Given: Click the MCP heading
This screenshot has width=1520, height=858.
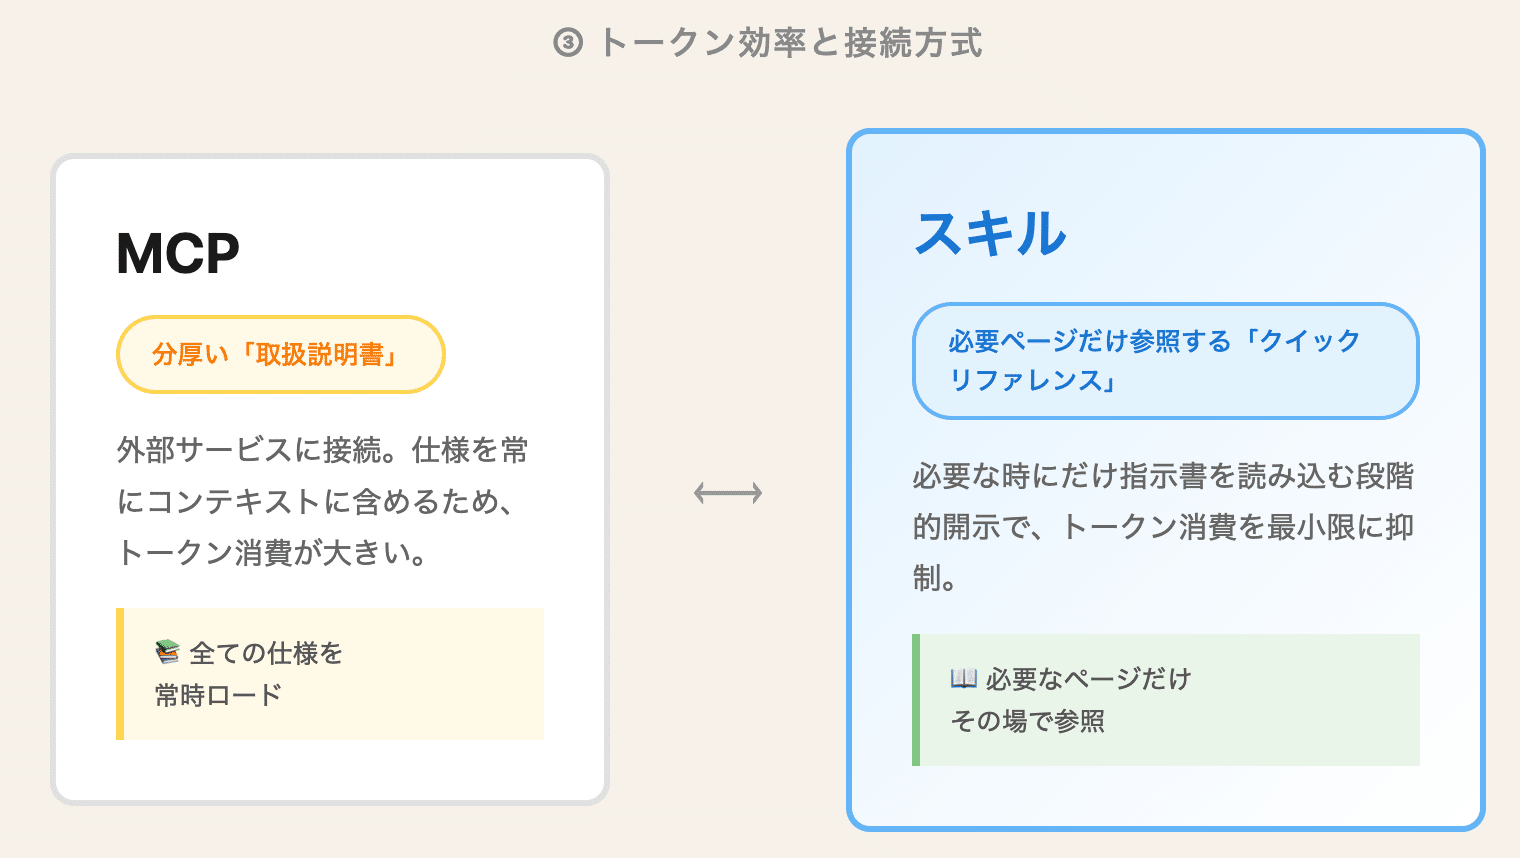Looking at the screenshot, I should 178,253.
